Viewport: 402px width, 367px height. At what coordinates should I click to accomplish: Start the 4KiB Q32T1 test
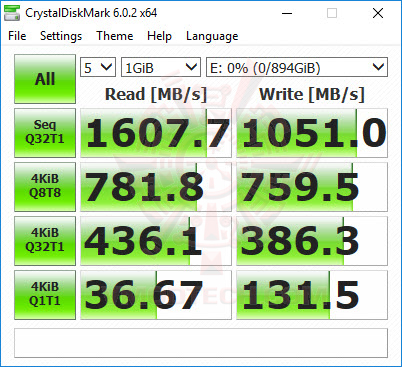(45, 241)
